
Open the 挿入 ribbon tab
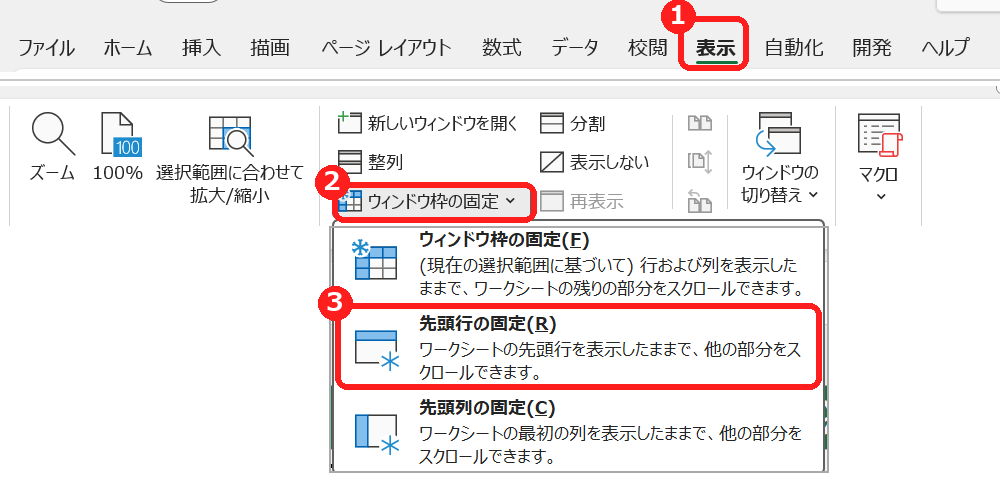(x=201, y=48)
